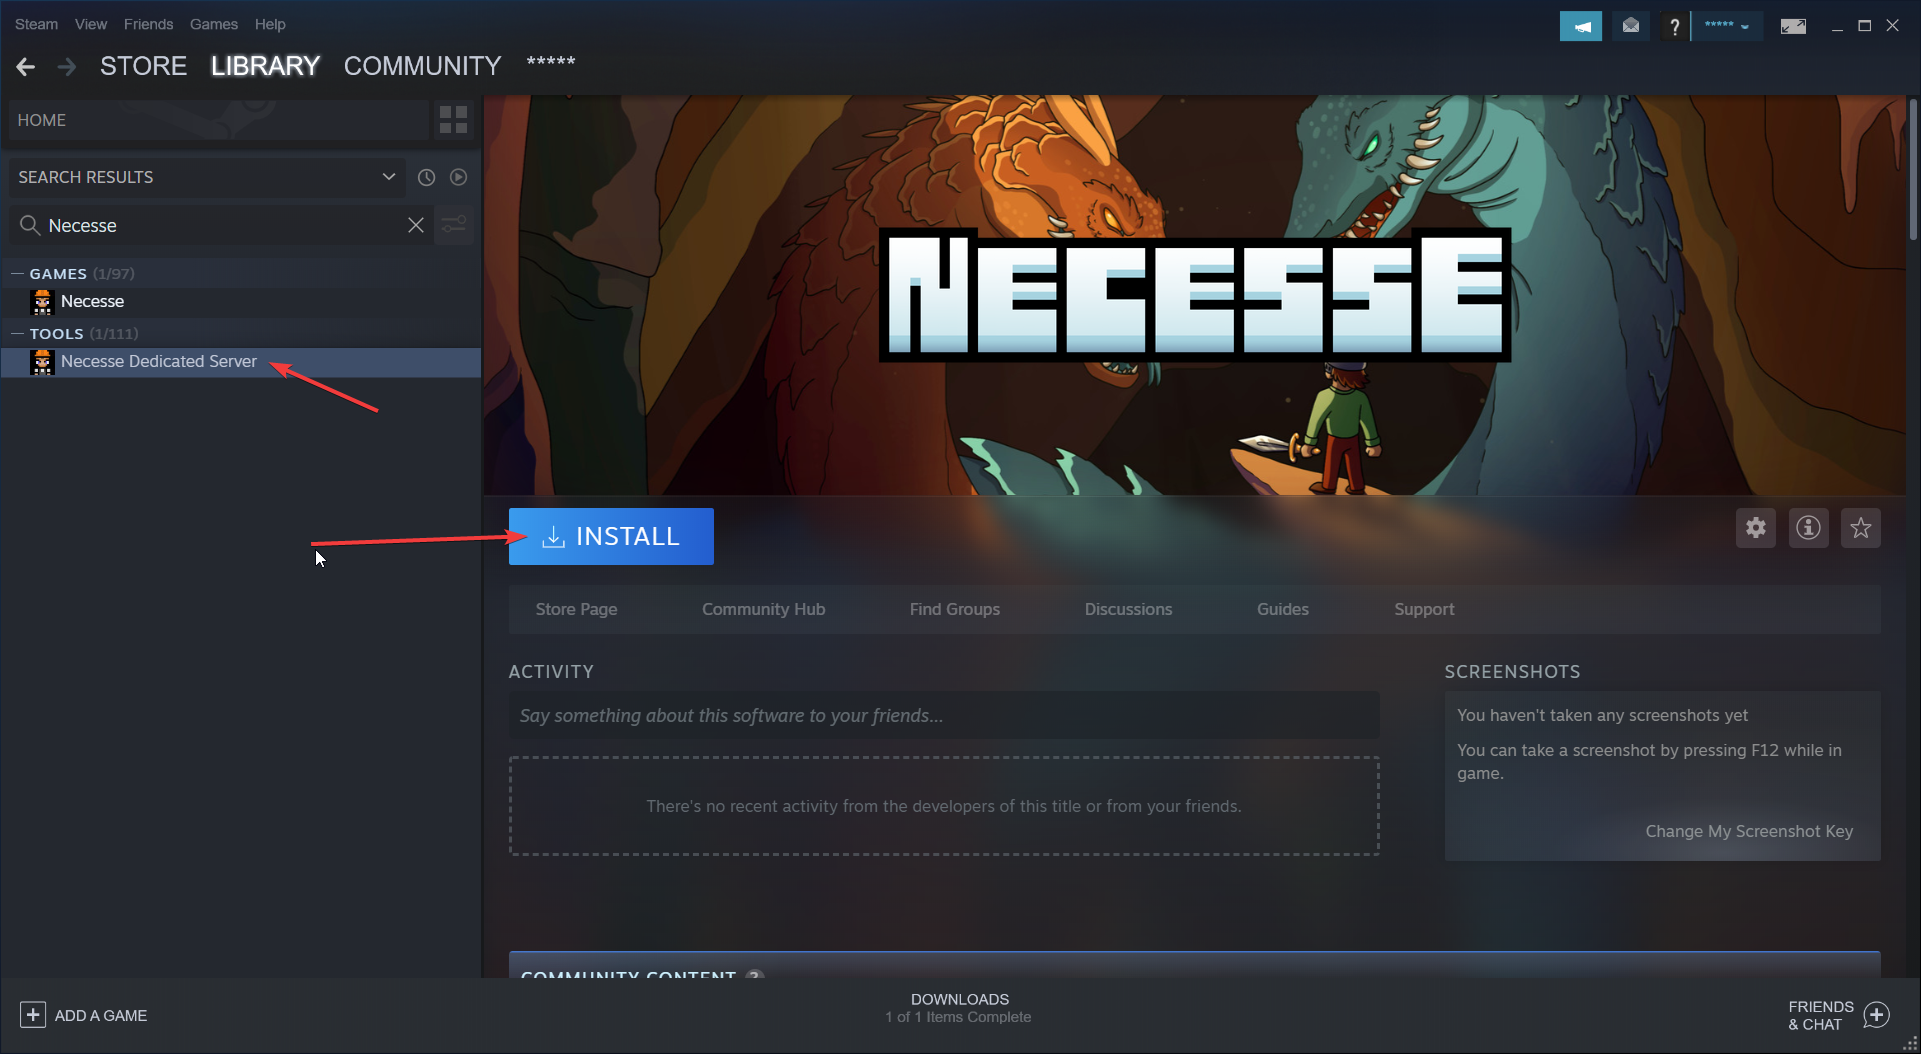Open the Guides link

(x=1282, y=609)
